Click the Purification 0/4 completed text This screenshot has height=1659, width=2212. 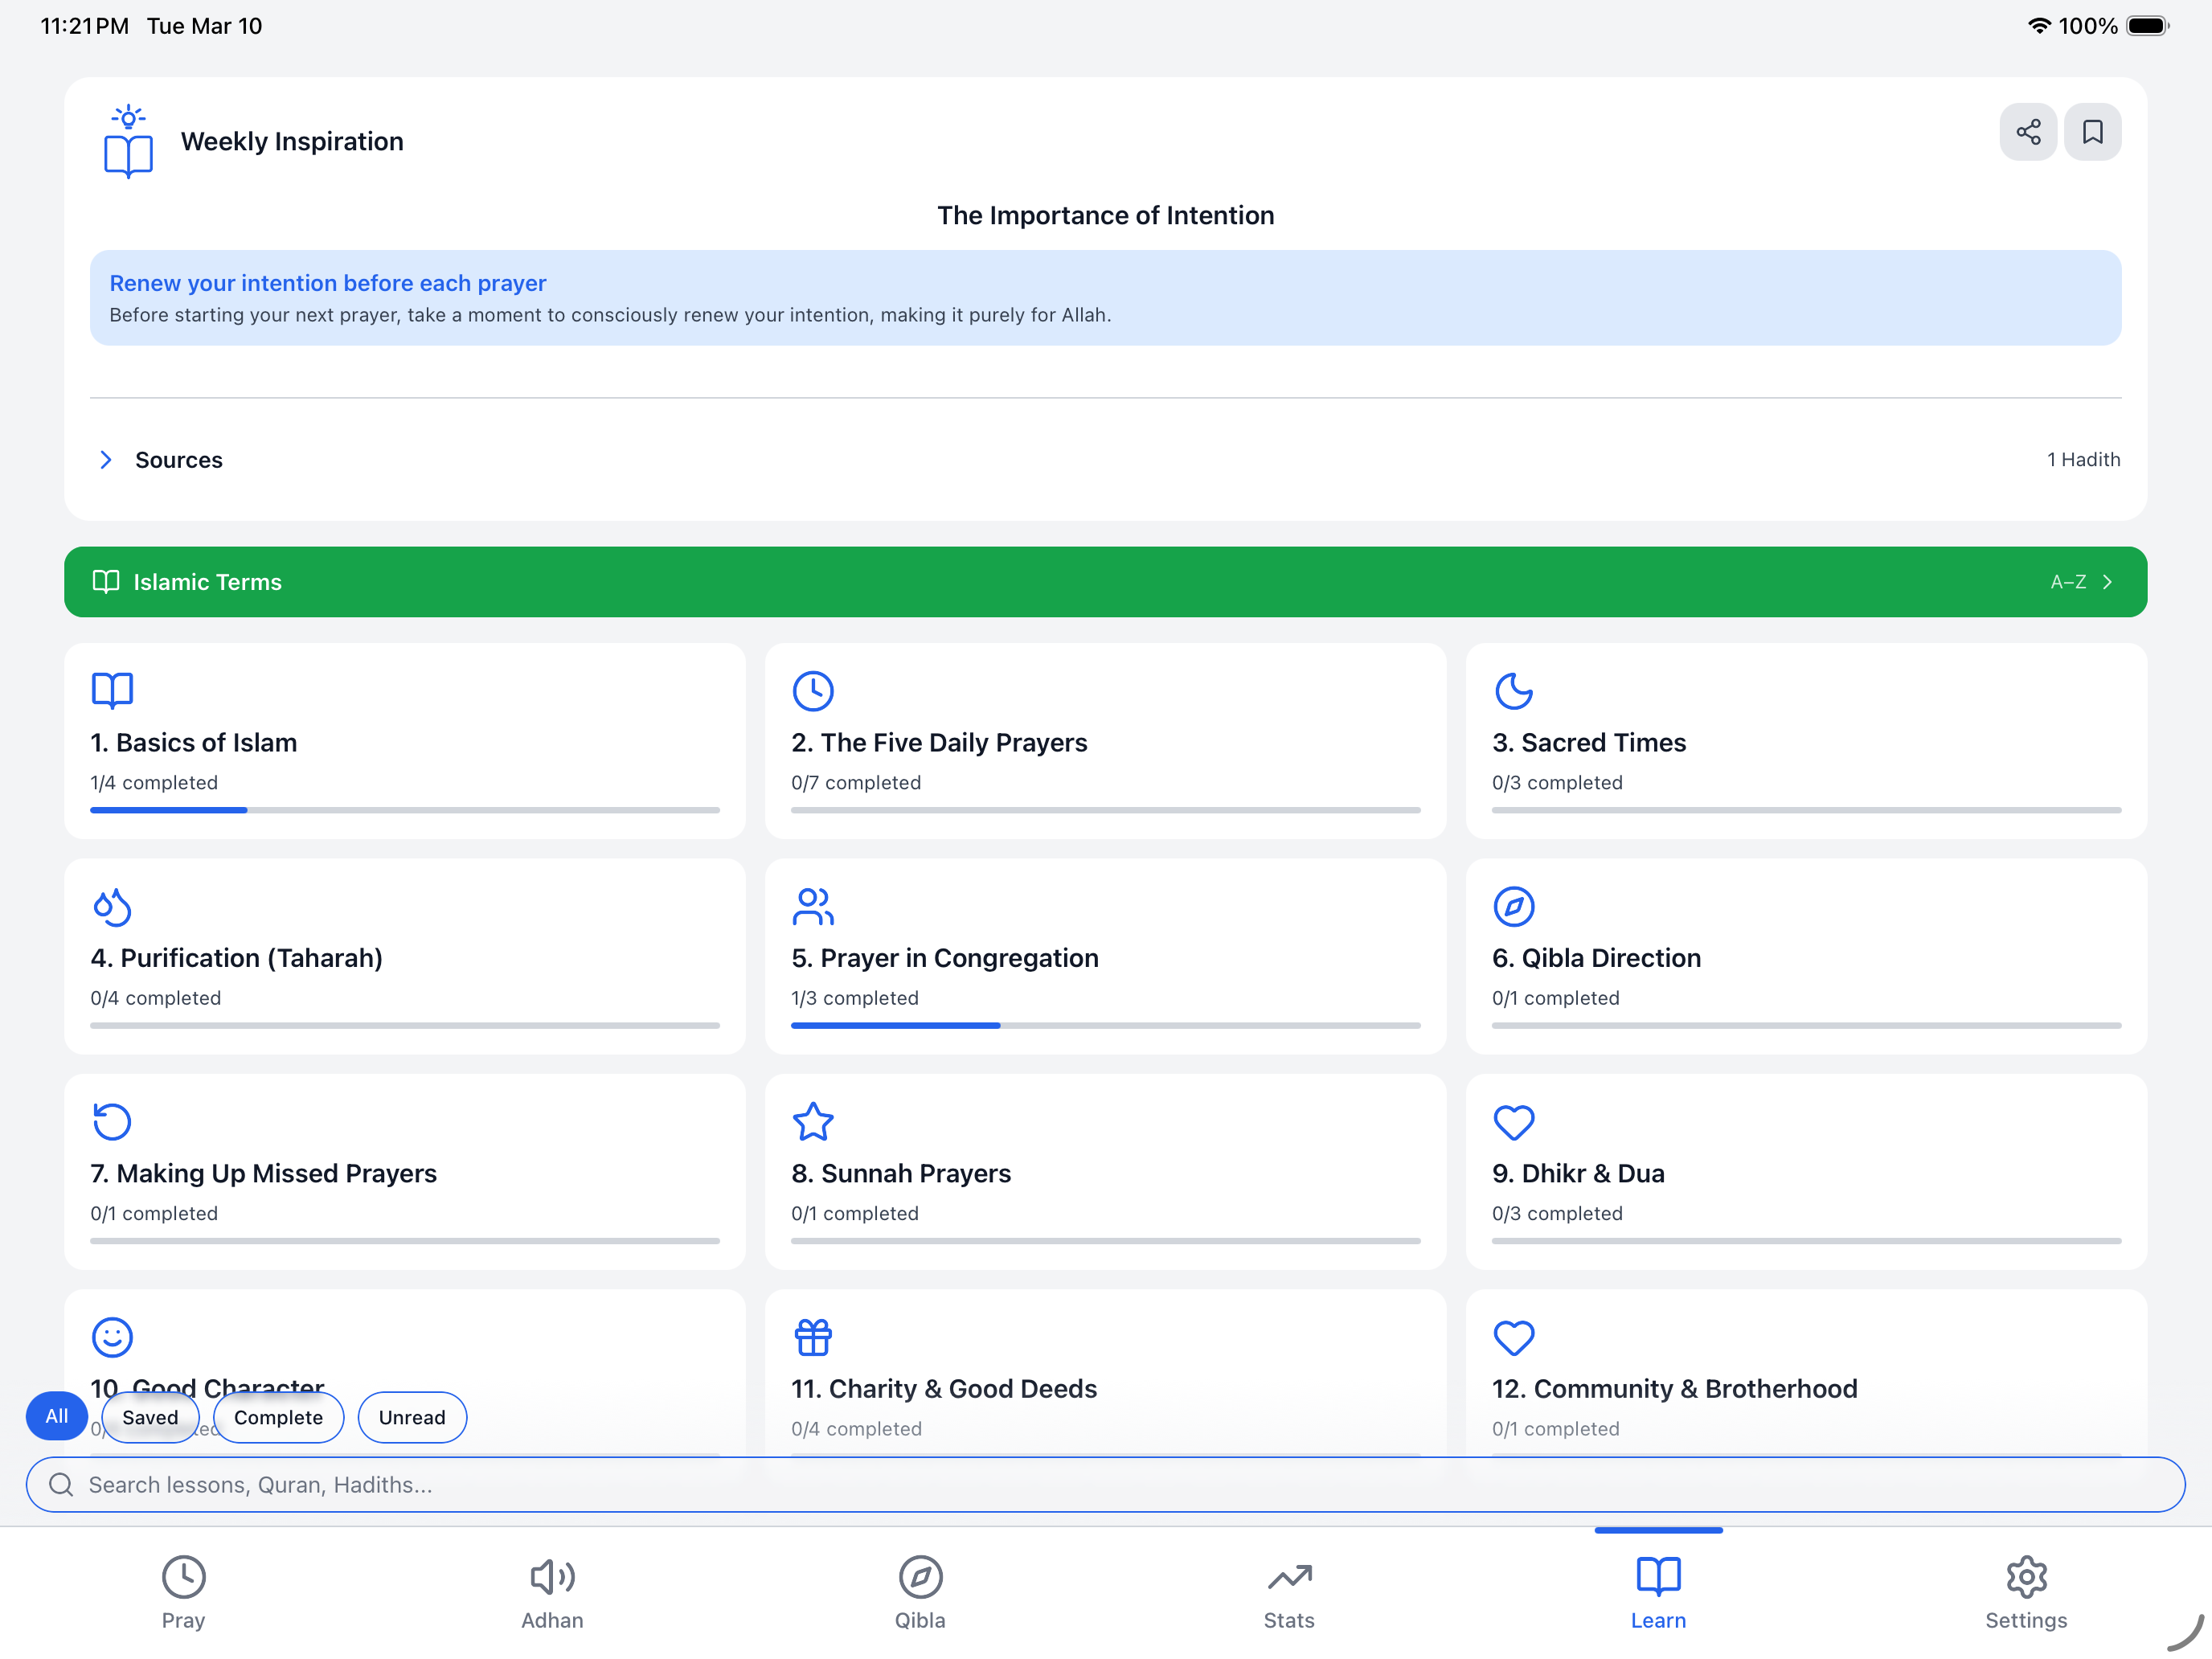[x=156, y=998]
